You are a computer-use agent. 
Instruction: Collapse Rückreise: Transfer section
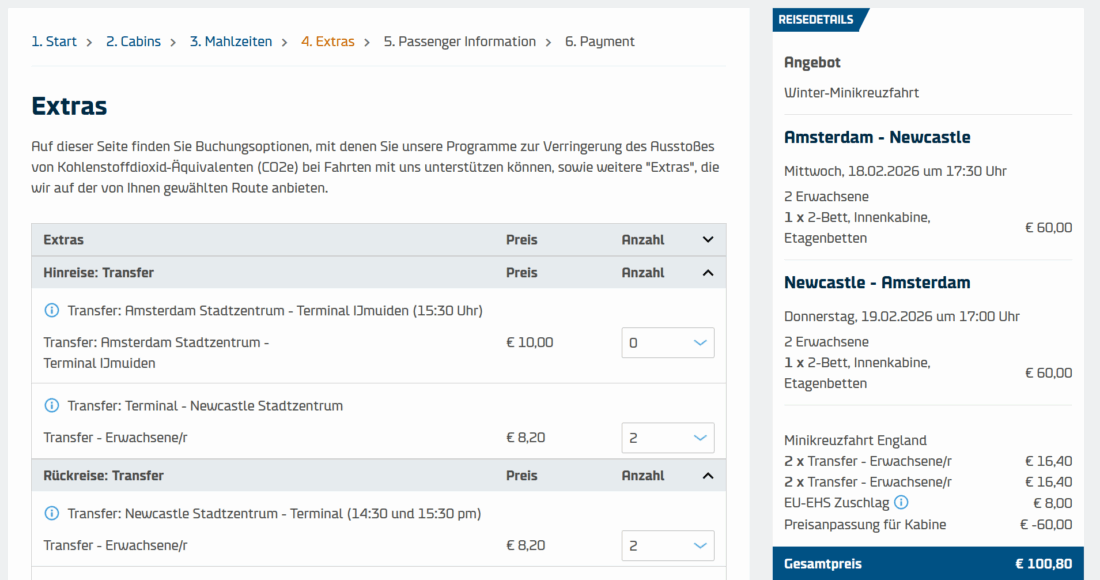(708, 476)
